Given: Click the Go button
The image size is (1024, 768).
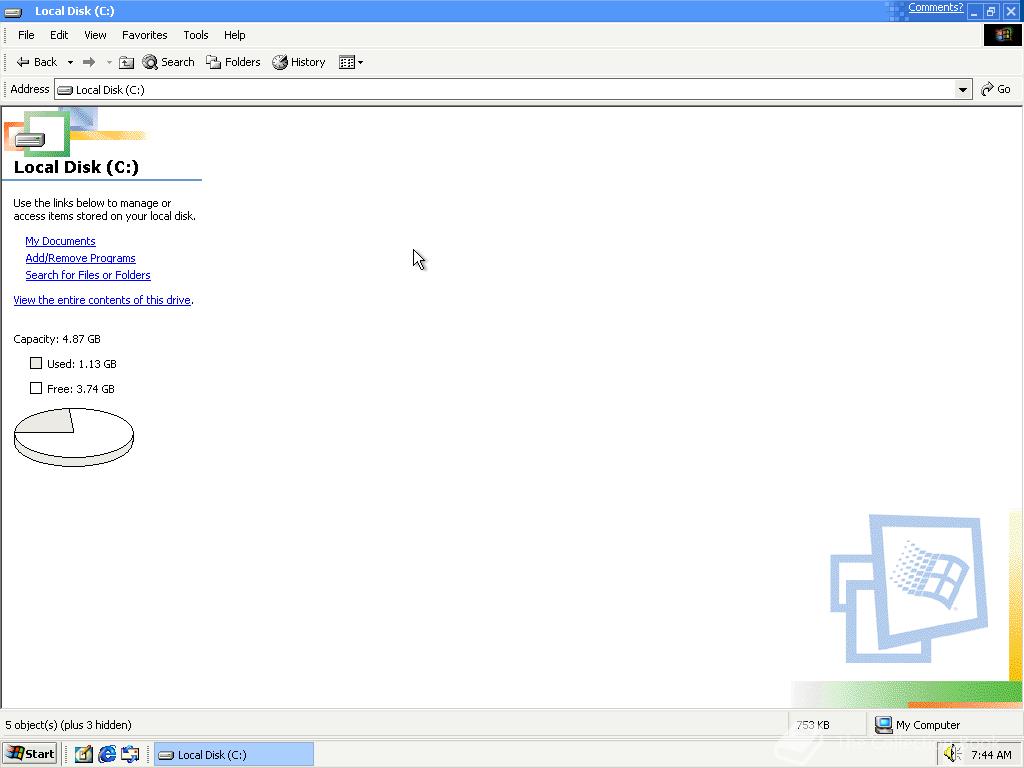Looking at the screenshot, I should pyautogui.click(x=996, y=89).
